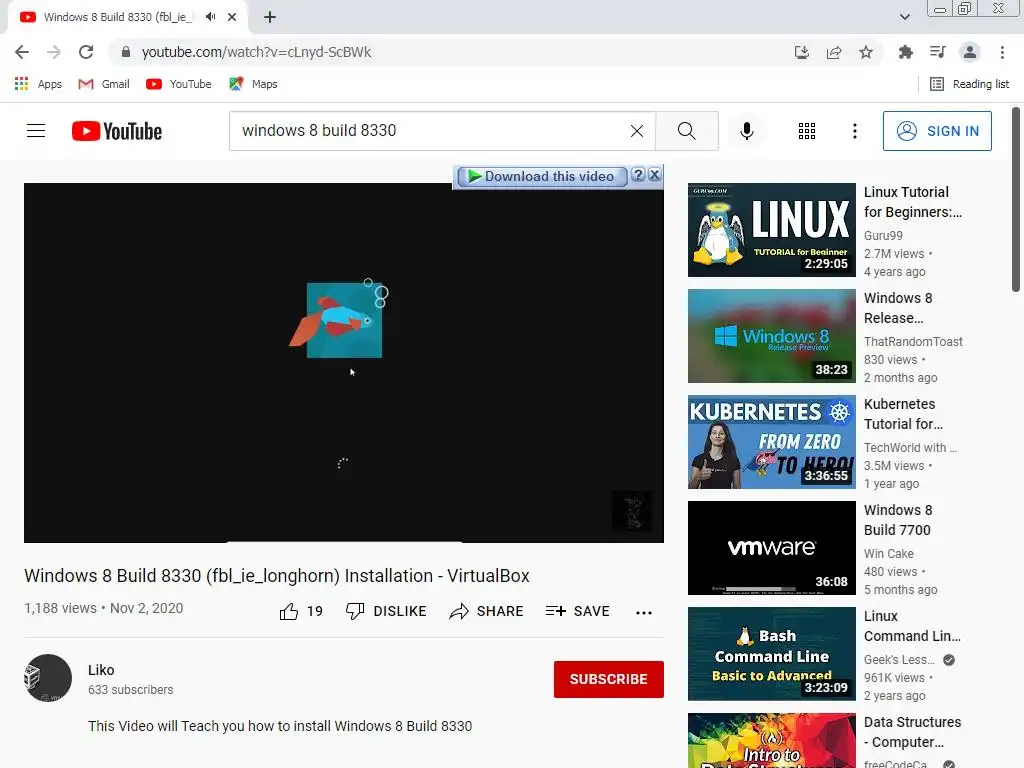Click the Guru99 channel name

point(883,235)
